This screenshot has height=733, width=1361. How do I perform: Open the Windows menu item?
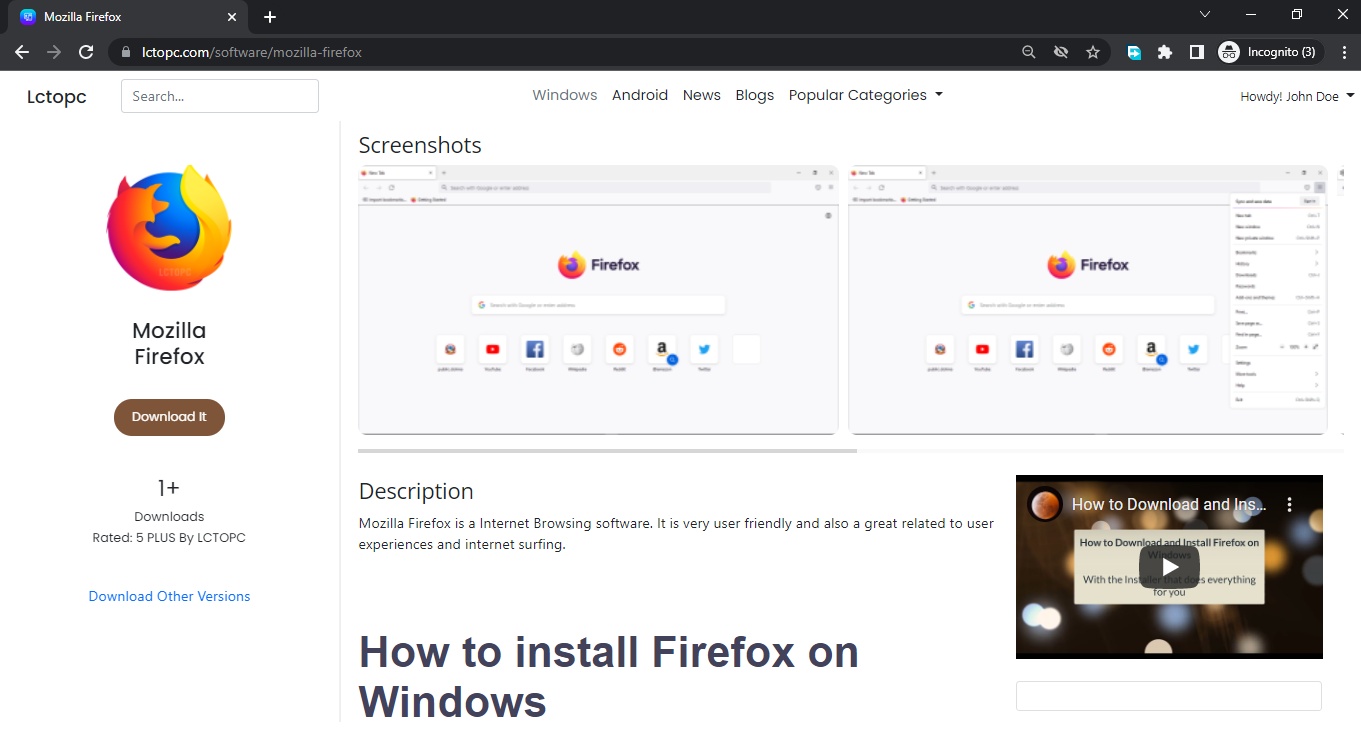[x=564, y=95]
